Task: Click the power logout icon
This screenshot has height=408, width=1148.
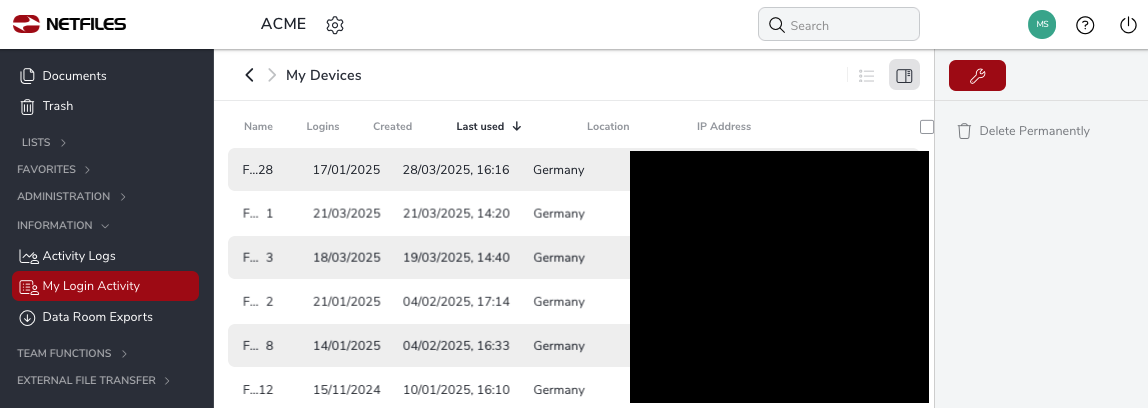Action: (1128, 25)
